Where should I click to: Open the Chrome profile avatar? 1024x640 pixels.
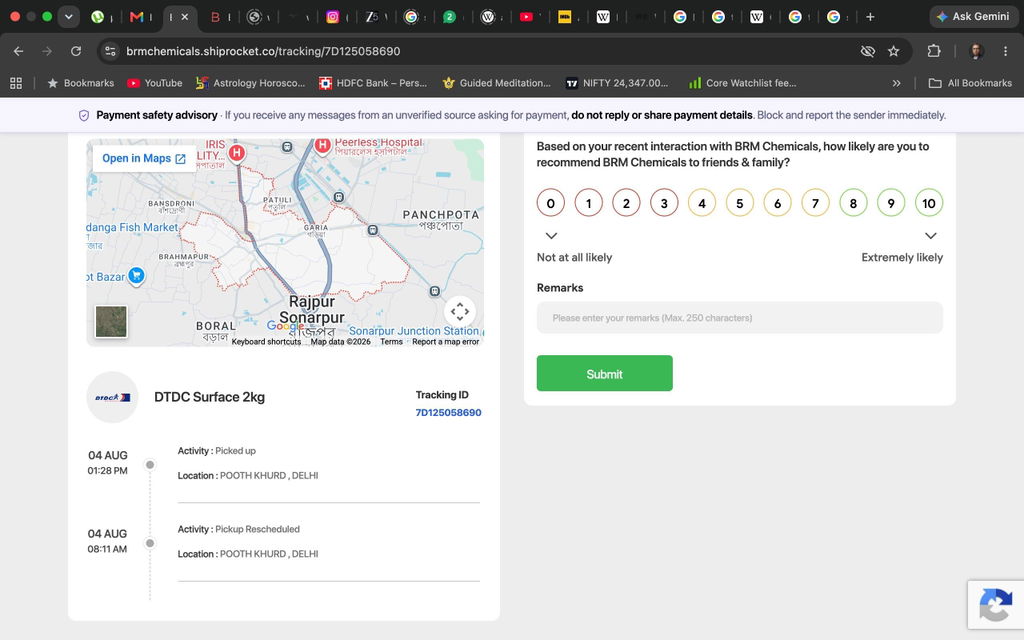point(976,51)
